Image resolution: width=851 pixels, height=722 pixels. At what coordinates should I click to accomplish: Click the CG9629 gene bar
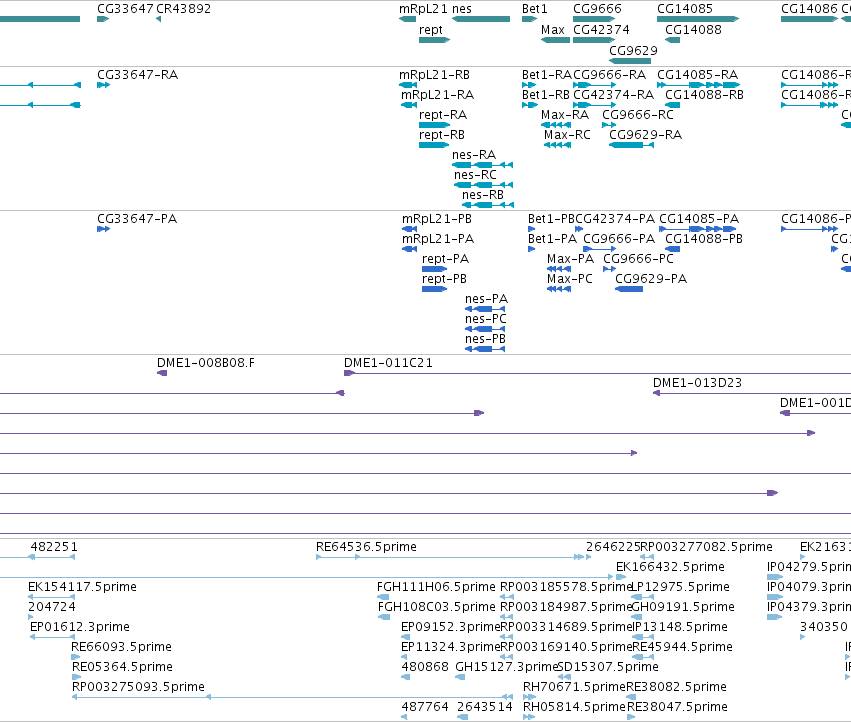(630, 60)
